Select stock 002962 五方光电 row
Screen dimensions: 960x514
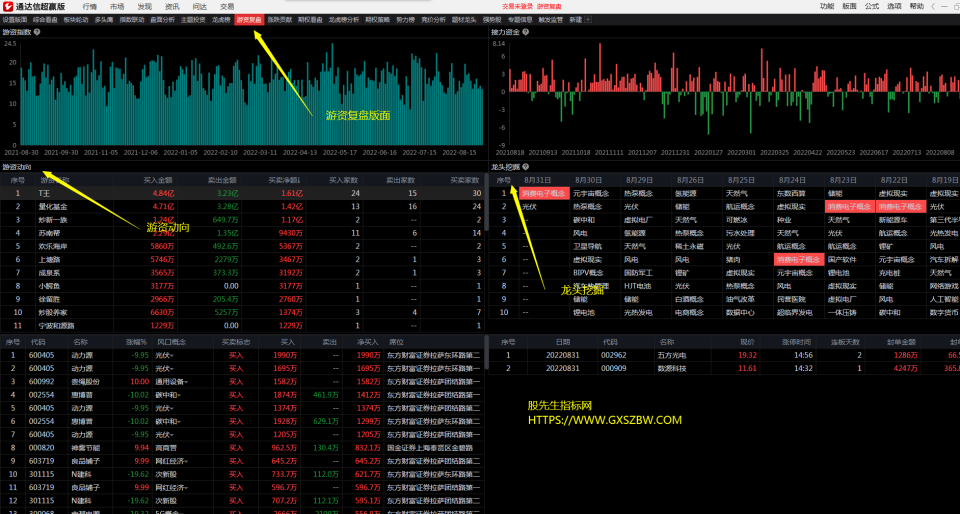[x=725, y=356]
